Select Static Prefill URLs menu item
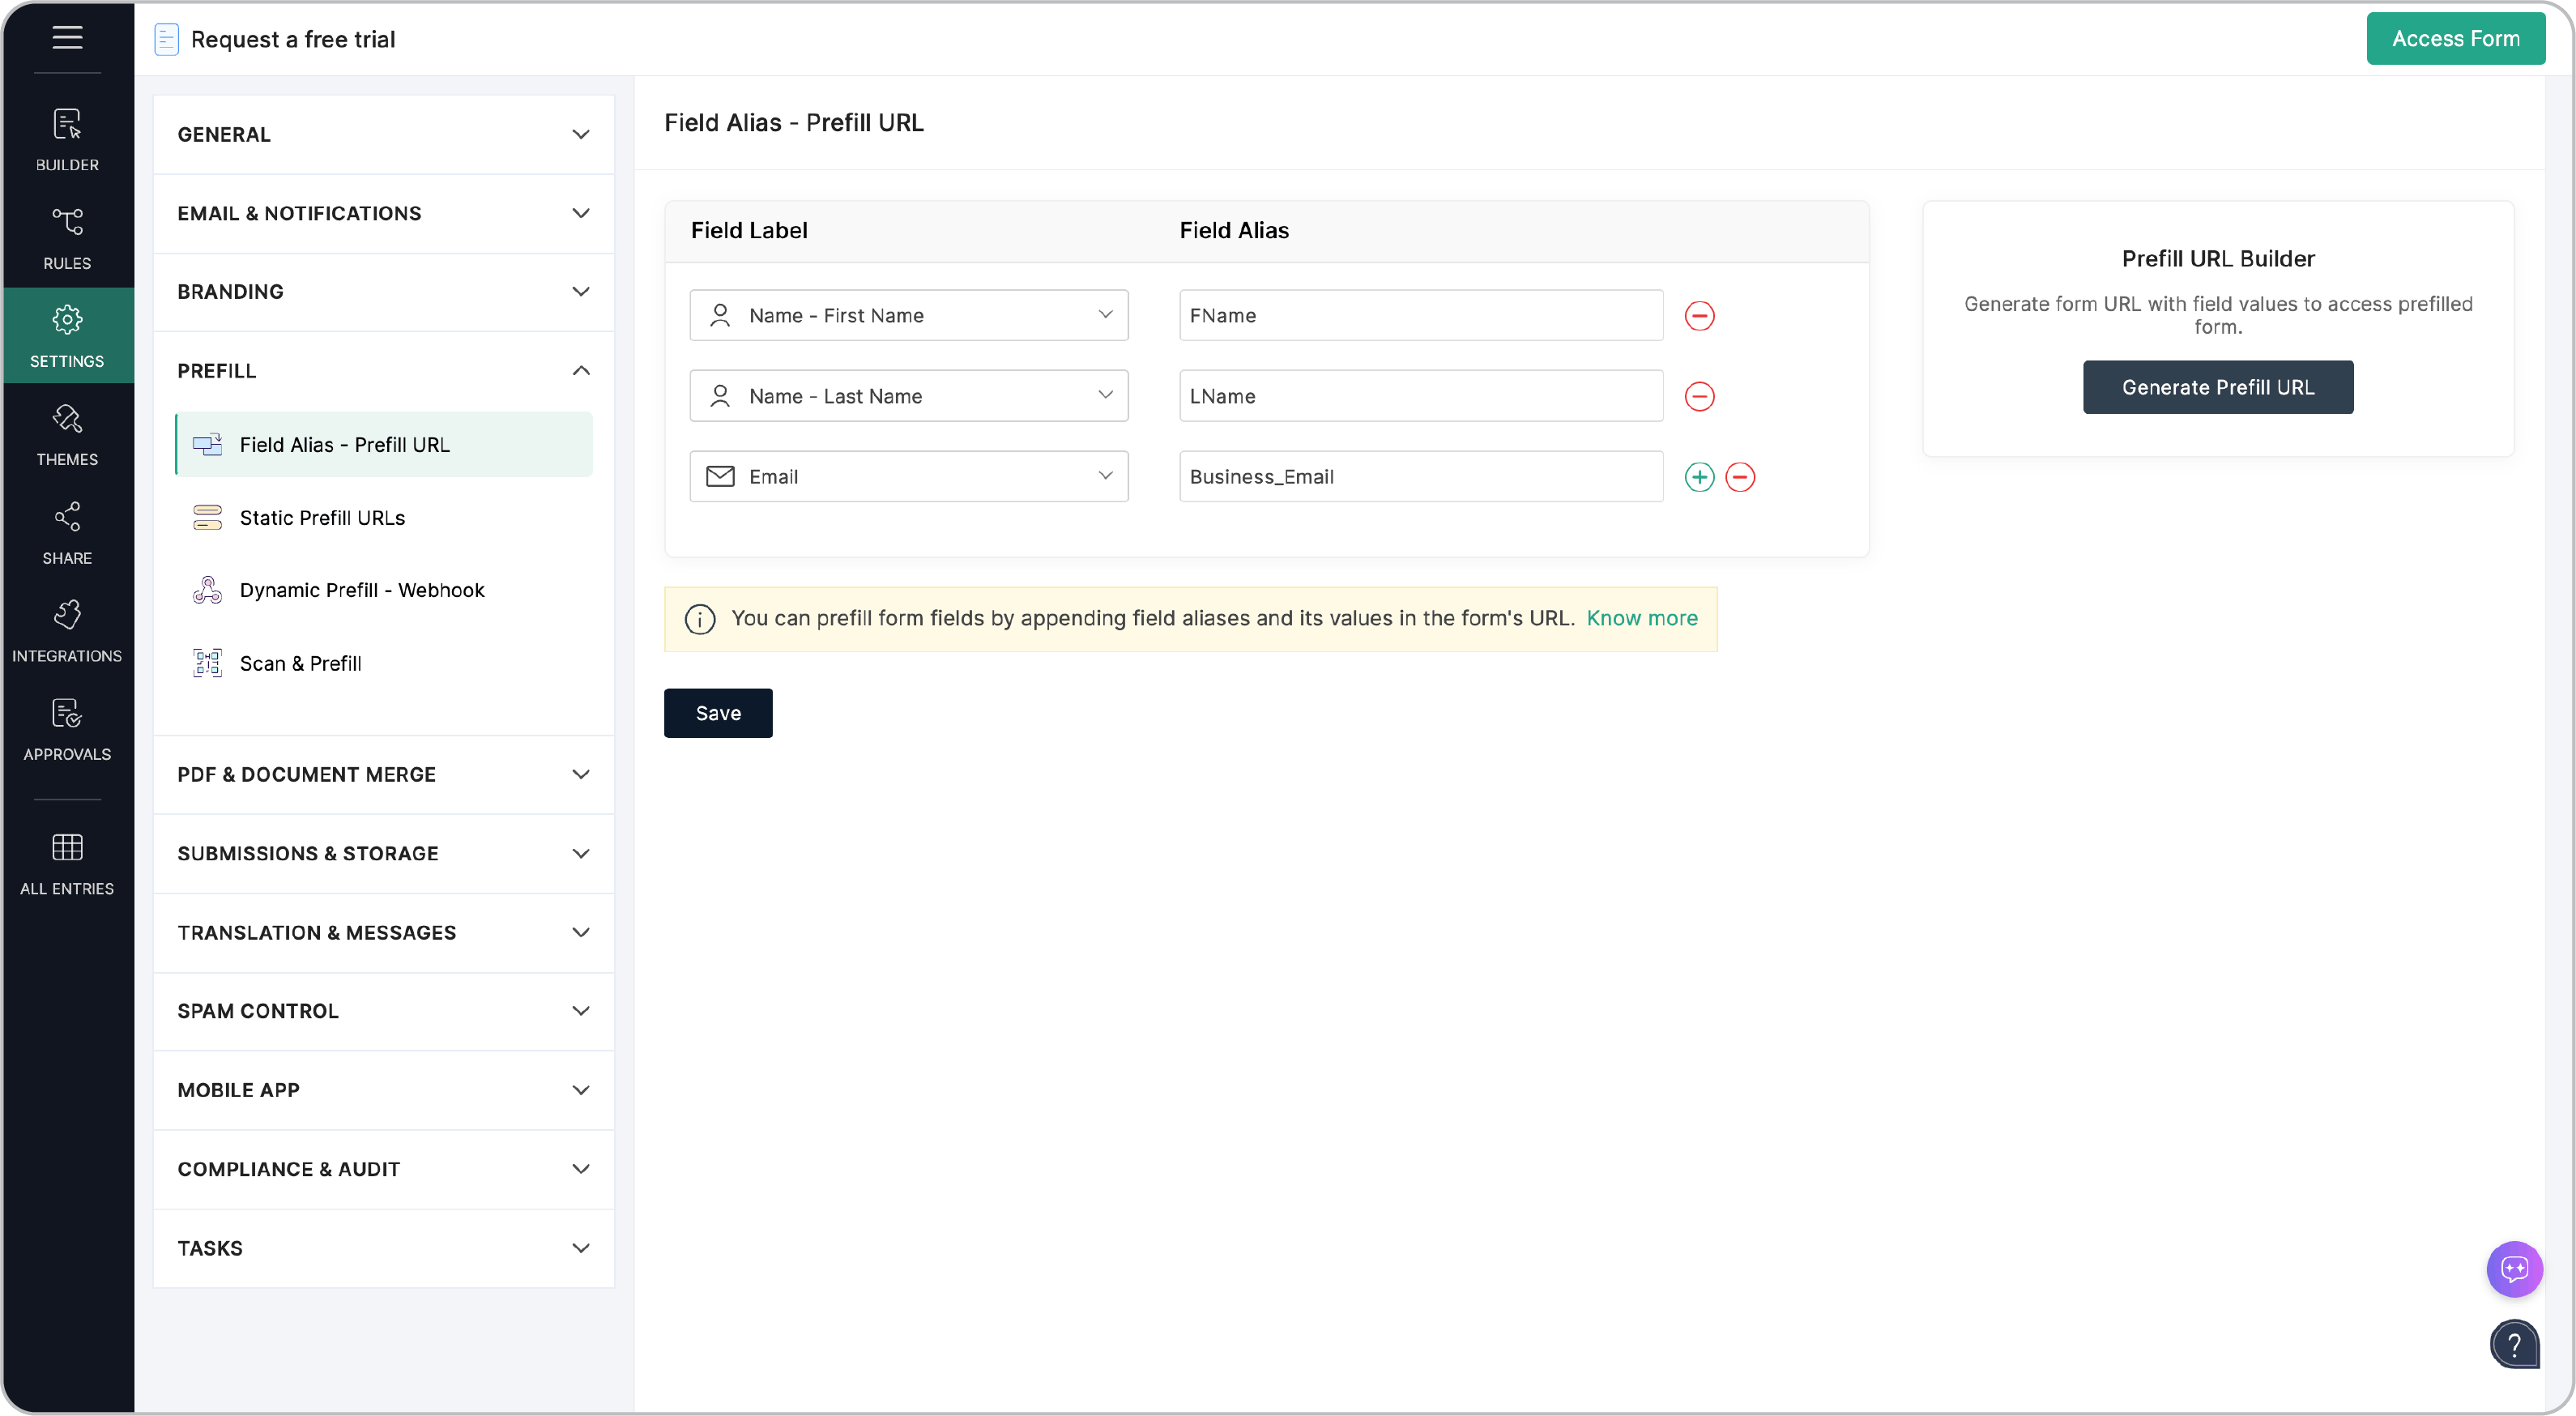The image size is (2576, 1416). coord(322,517)
